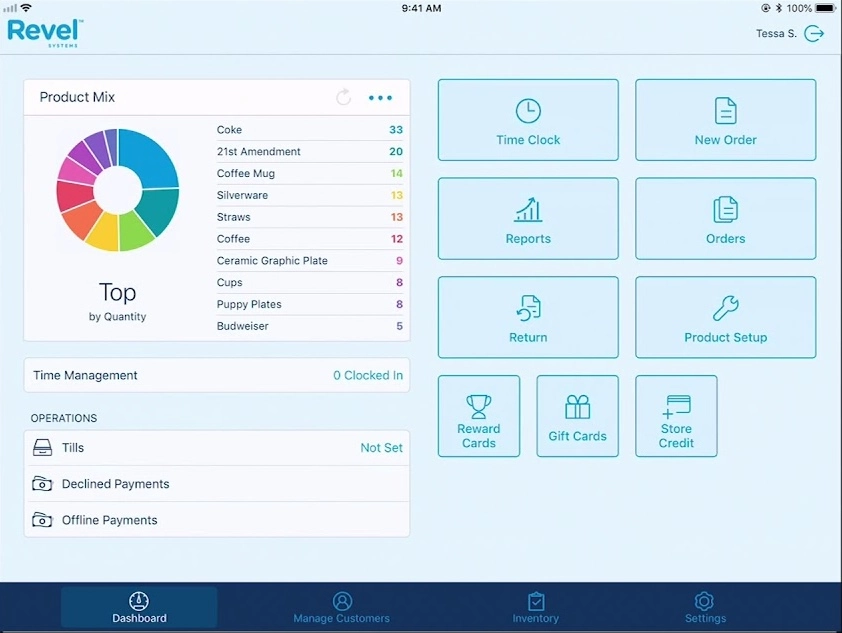The width and height of the screenshot is (842, 633).
Task: Click the Declined Payments cash icon
Action: 42,484
